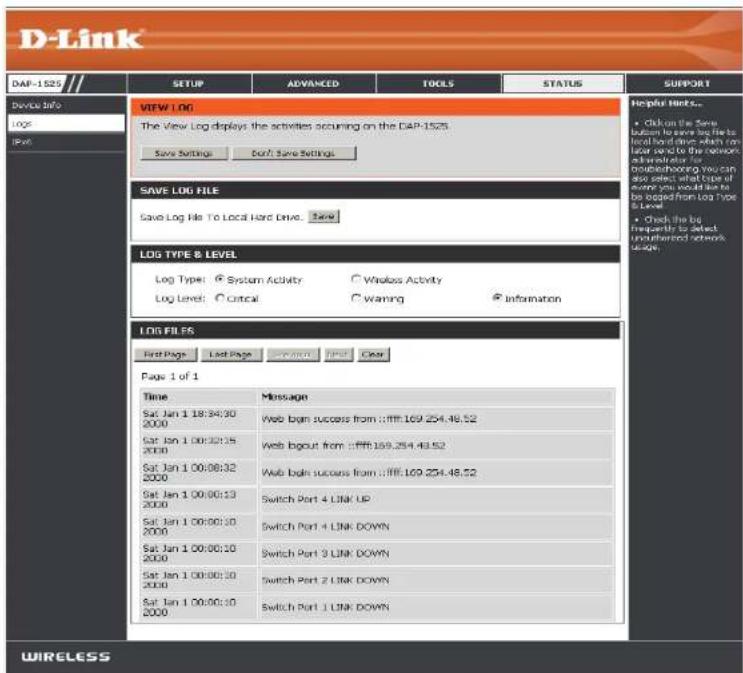Click the 18:34:30 timestamp cell
Image resolution: width=743 pixels, height=673 pixels.
pos(199,418)
